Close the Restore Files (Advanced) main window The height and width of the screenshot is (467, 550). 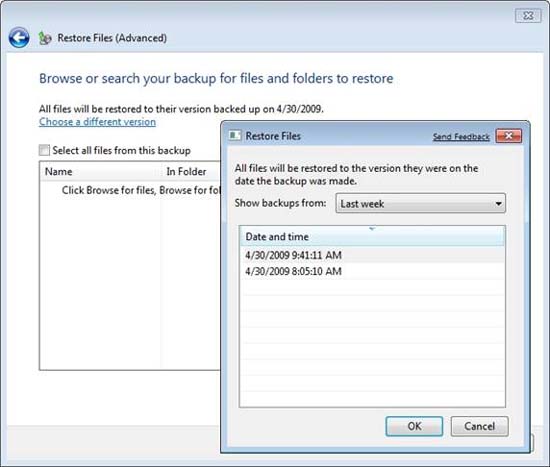528,16
